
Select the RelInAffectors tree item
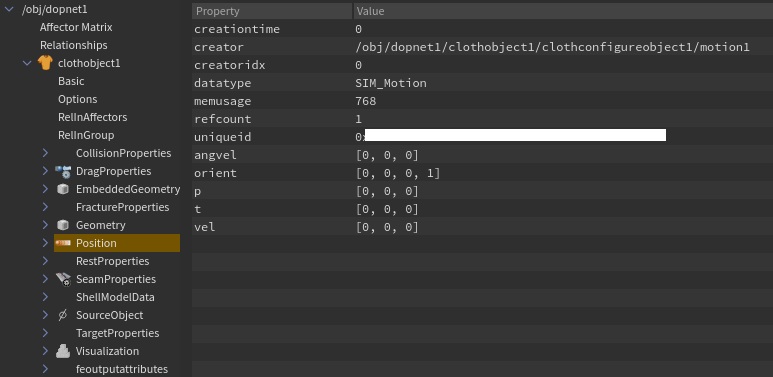(92, 117)
